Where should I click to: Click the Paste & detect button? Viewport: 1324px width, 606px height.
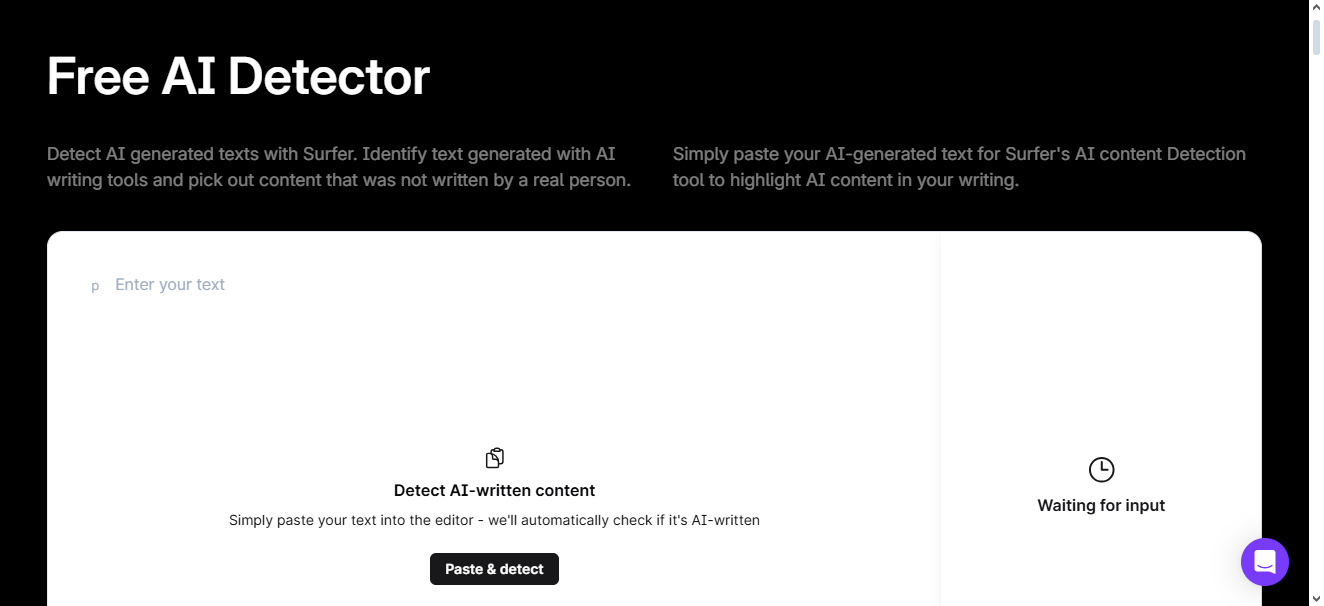tap(494, 569)
